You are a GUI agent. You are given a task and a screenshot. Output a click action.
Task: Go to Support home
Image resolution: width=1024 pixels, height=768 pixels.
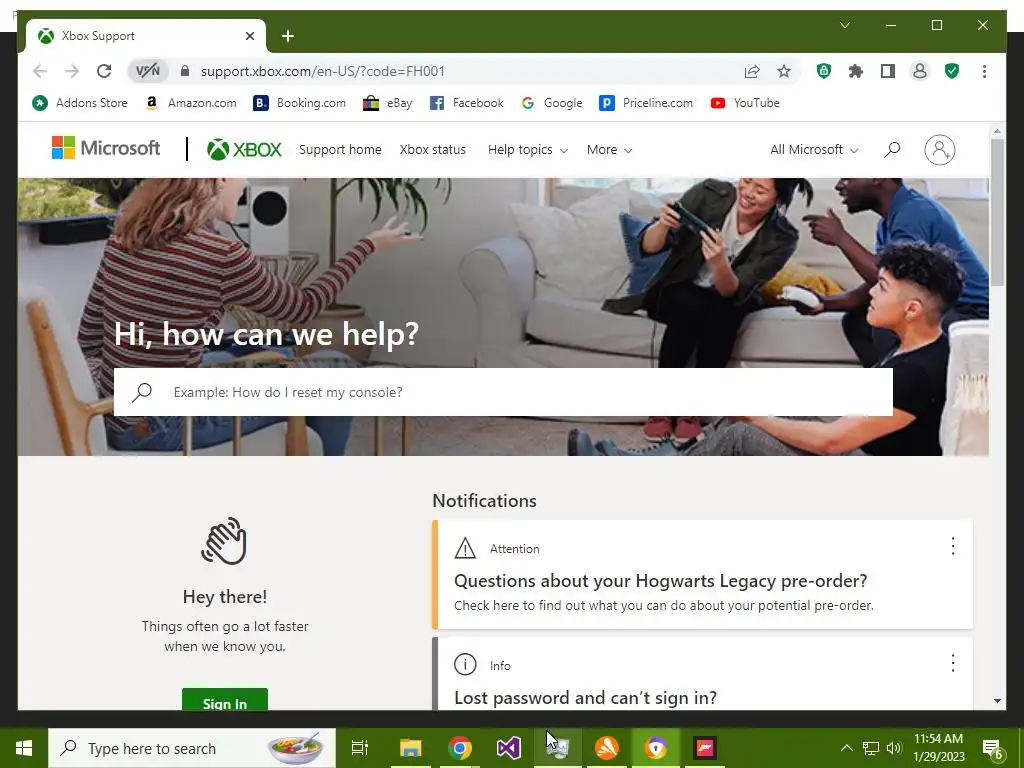340,150
